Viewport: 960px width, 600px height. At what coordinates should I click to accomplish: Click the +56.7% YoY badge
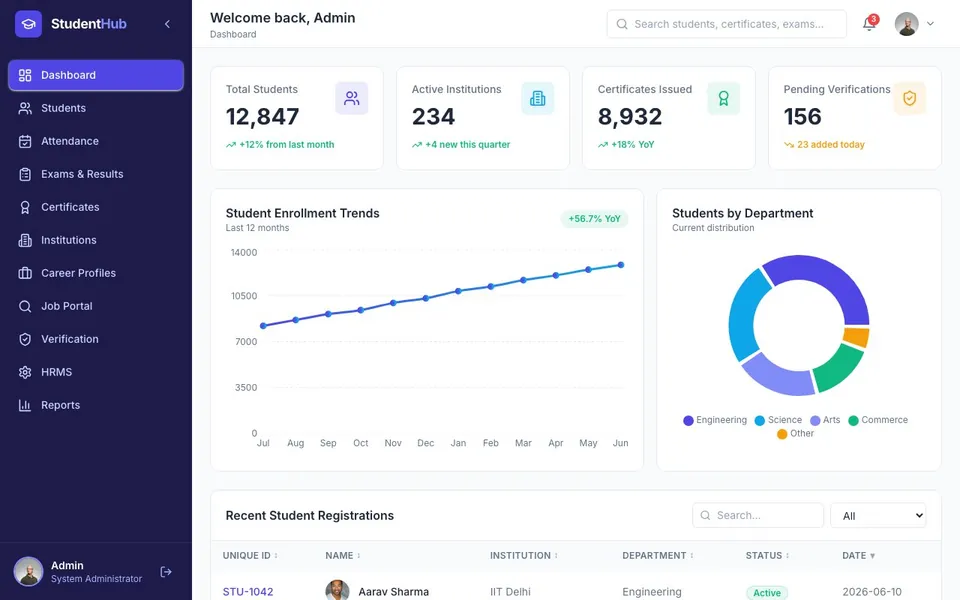[x=594, y=219]
